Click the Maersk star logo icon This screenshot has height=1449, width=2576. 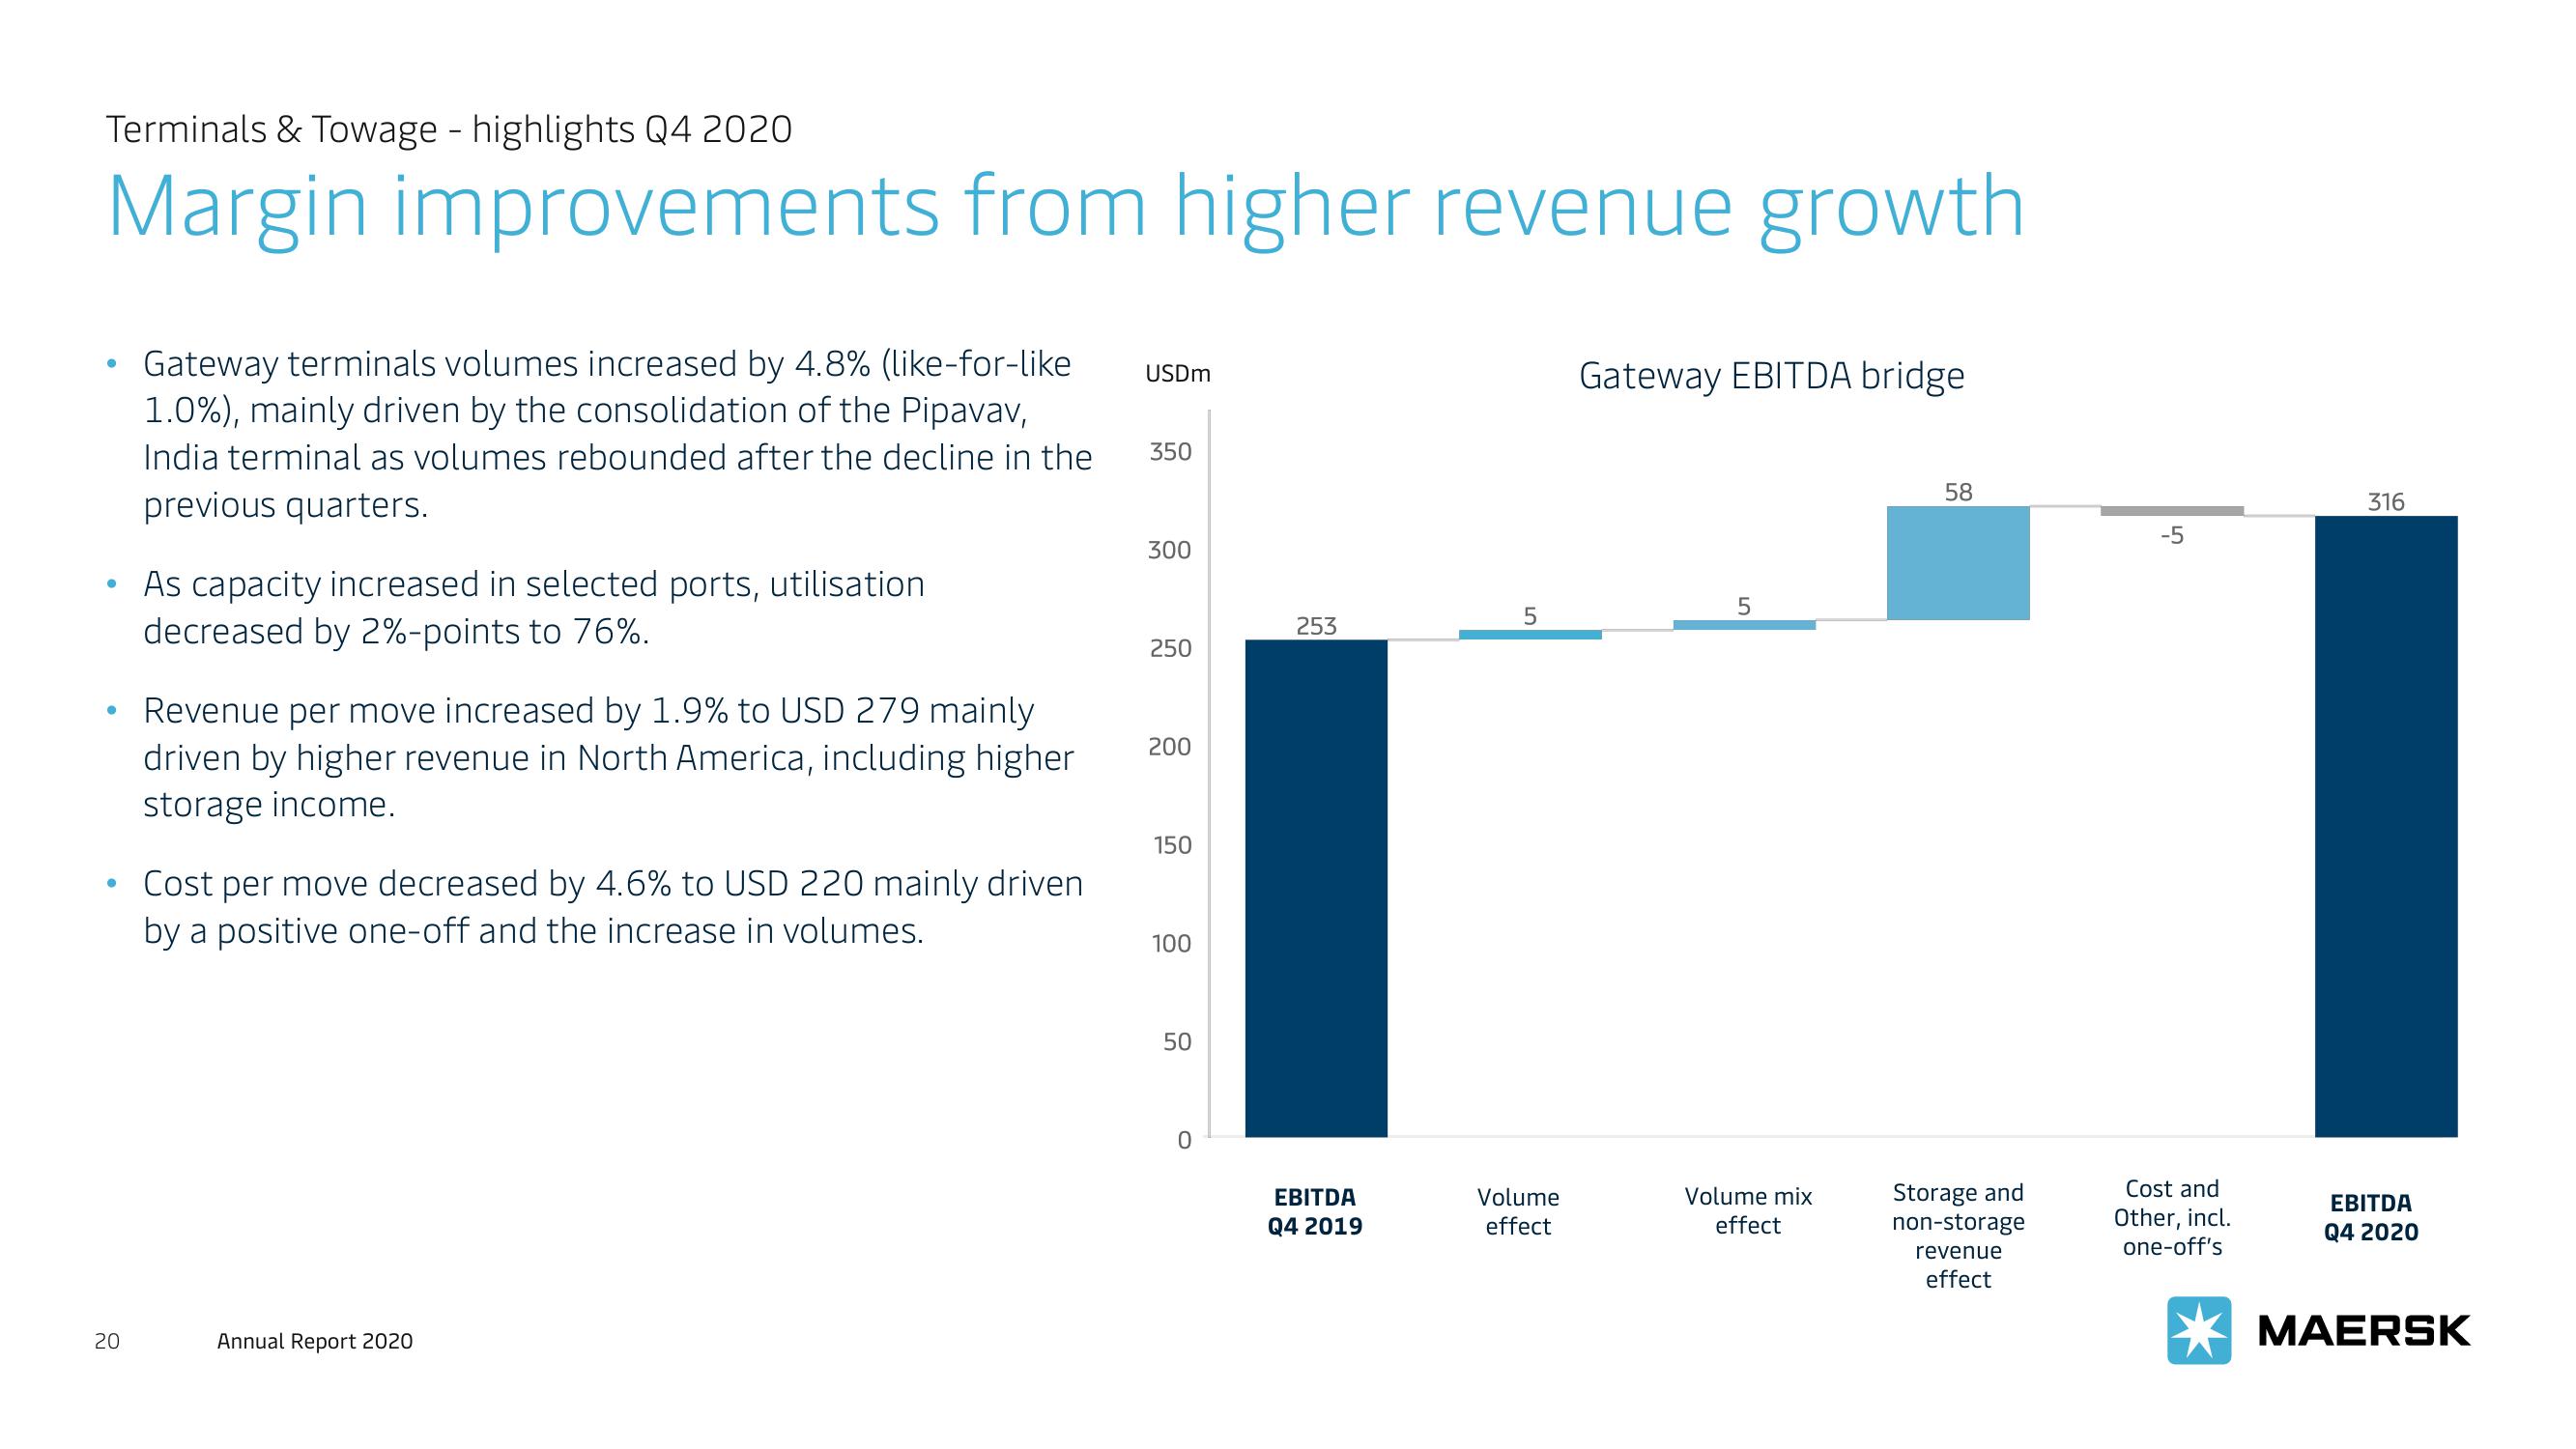2198,1330
